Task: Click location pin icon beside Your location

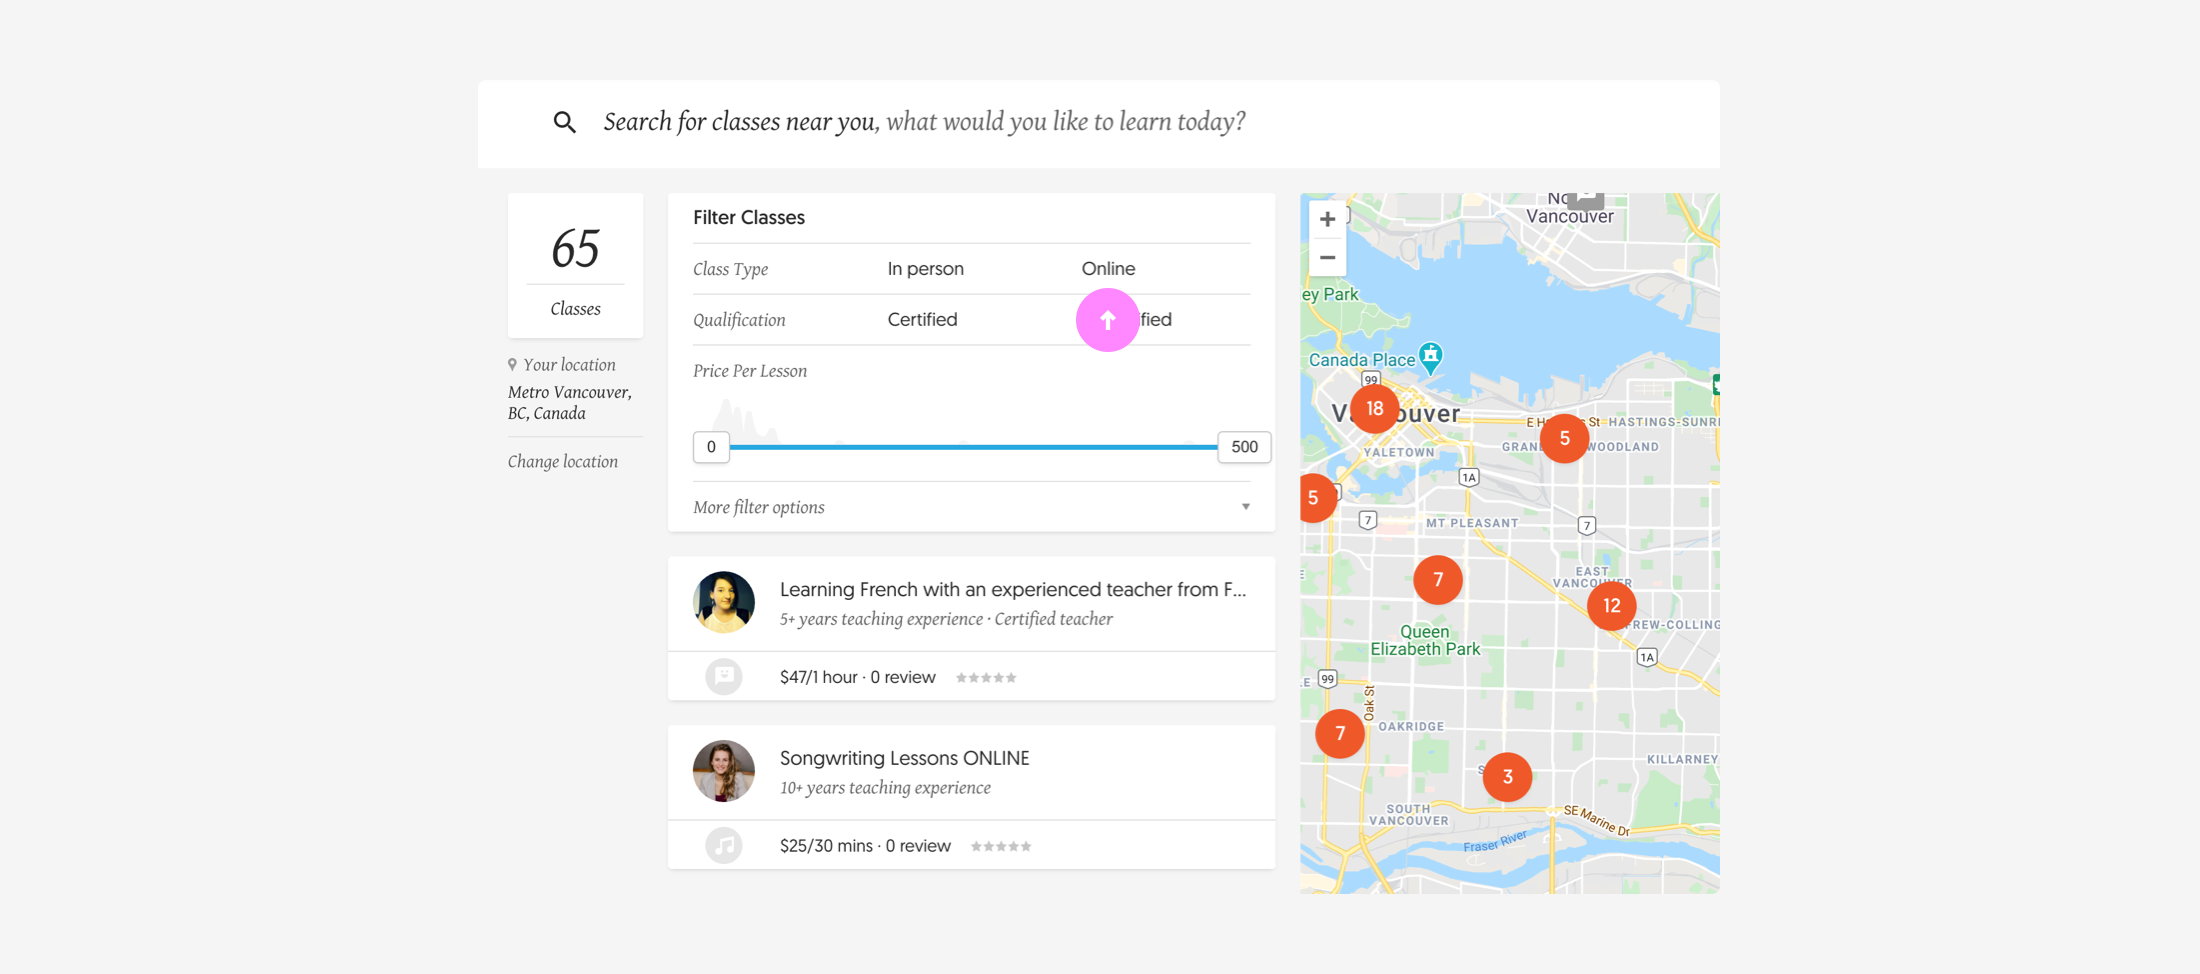Action: coord(512,365)
